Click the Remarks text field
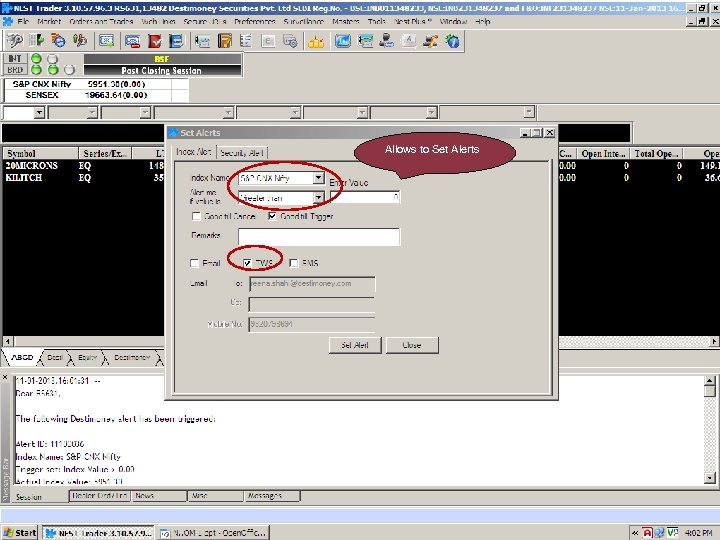This screenshot has height=540, width=720. 319,236
